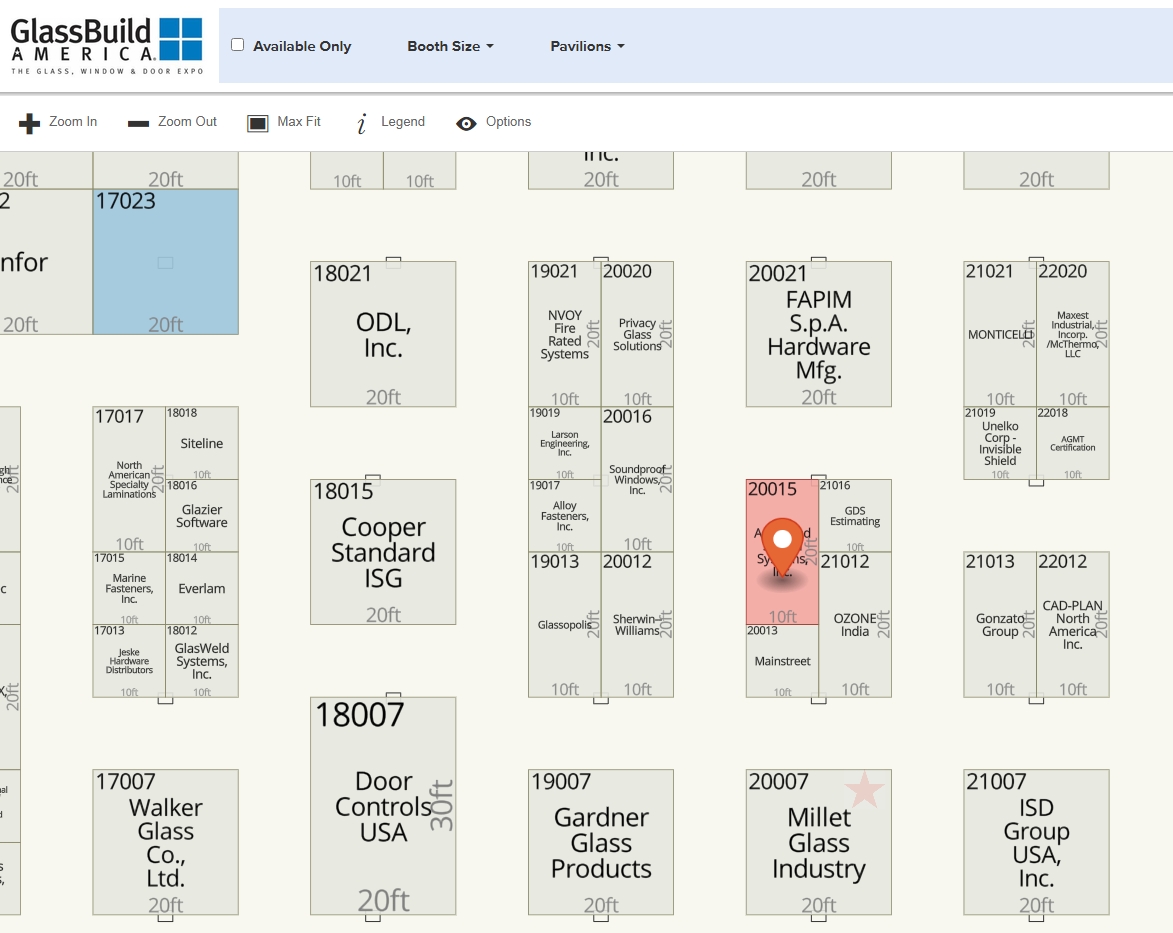
Task: Select booth 19007 Gardner Glass Products
Action: [x=601, y=842]
